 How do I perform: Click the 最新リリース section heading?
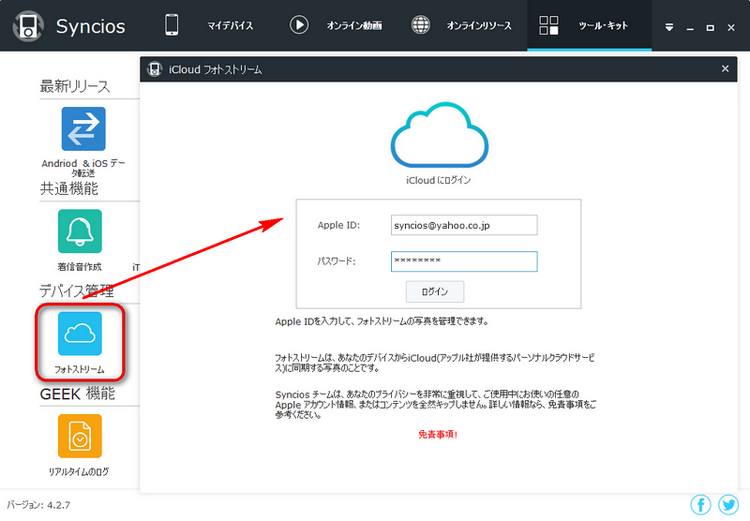[75, 86]
